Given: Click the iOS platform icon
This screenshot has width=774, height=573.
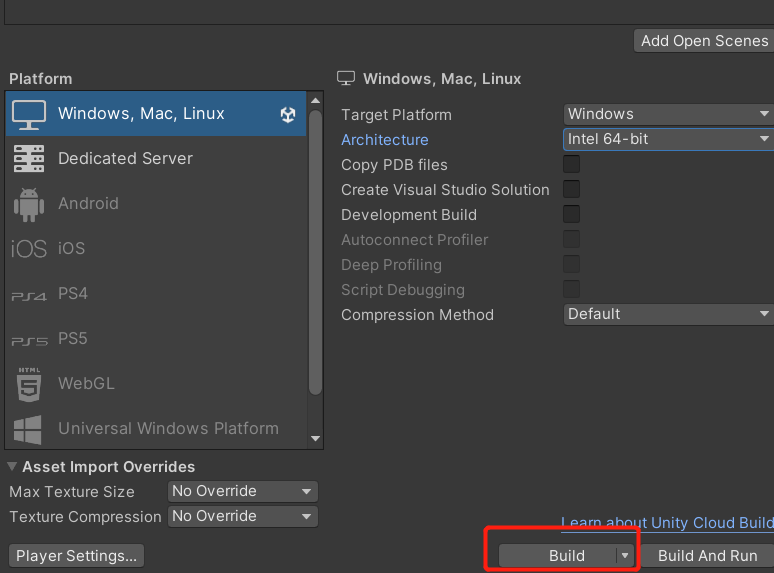Looking at the screenshot, I should (x=29, y=249).
